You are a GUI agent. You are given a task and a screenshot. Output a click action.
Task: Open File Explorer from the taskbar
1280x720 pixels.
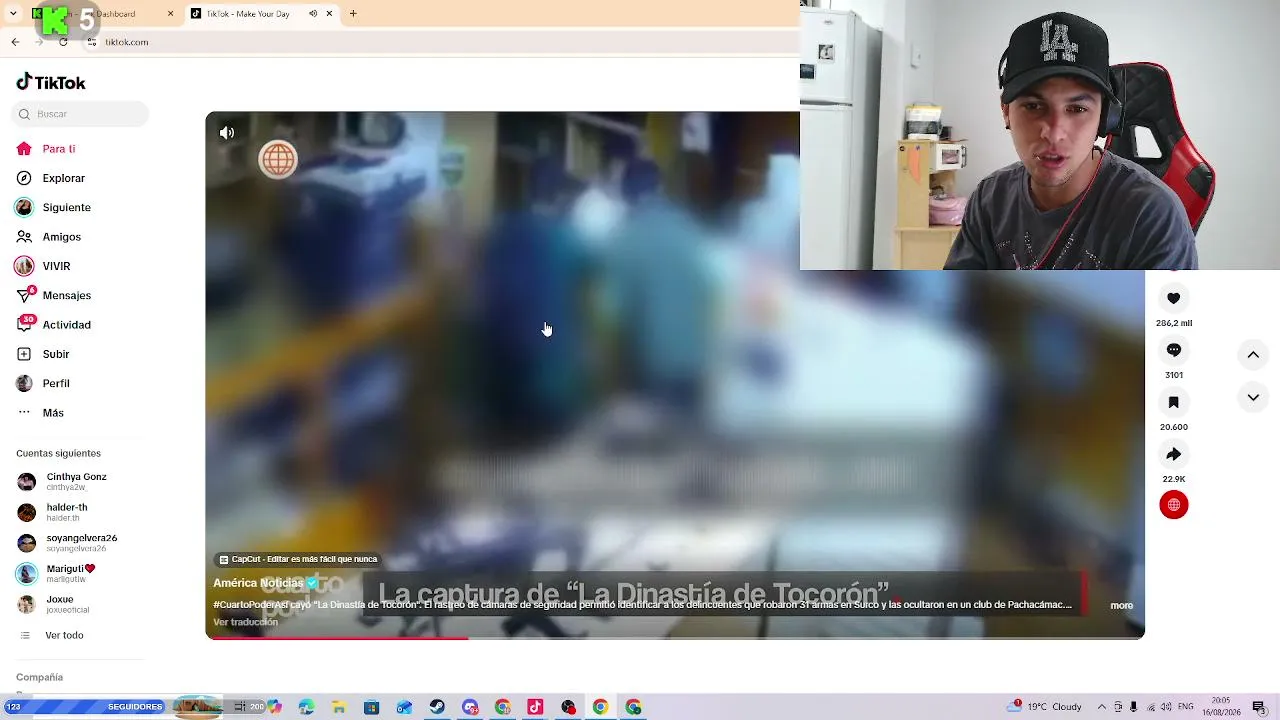click(x=339, y=707)
